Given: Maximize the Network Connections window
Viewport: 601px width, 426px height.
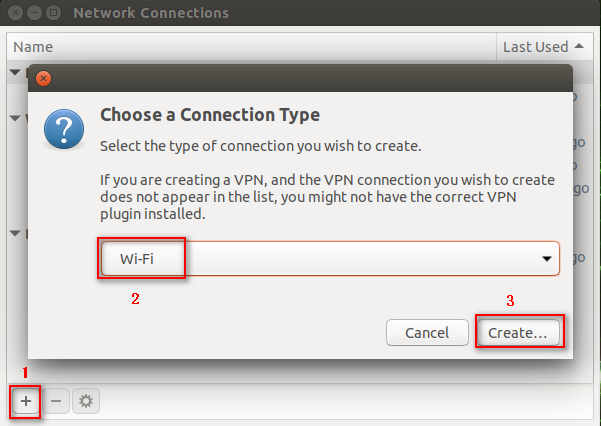Looking at the screenshot, I should (x=53, y=13).
